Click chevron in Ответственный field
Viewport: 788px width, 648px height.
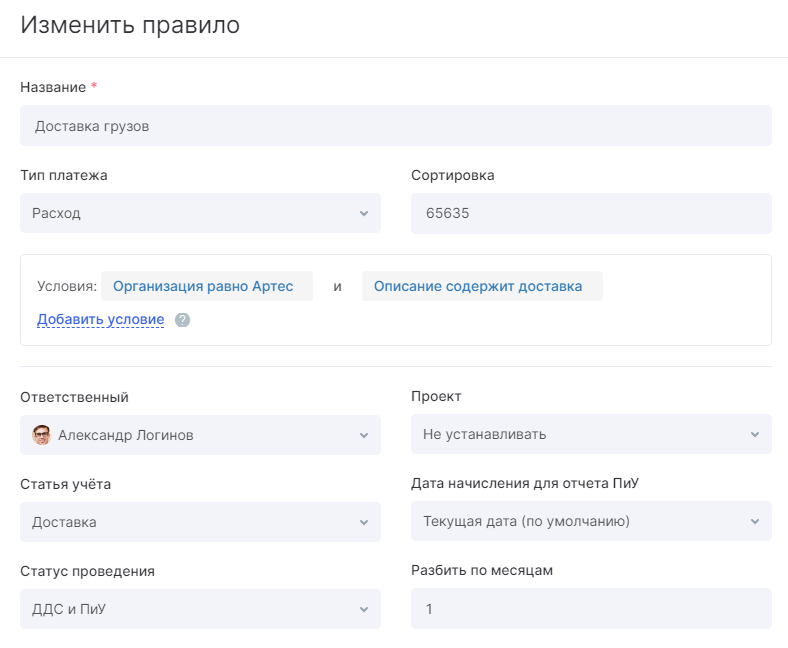[x=364, y=435]
